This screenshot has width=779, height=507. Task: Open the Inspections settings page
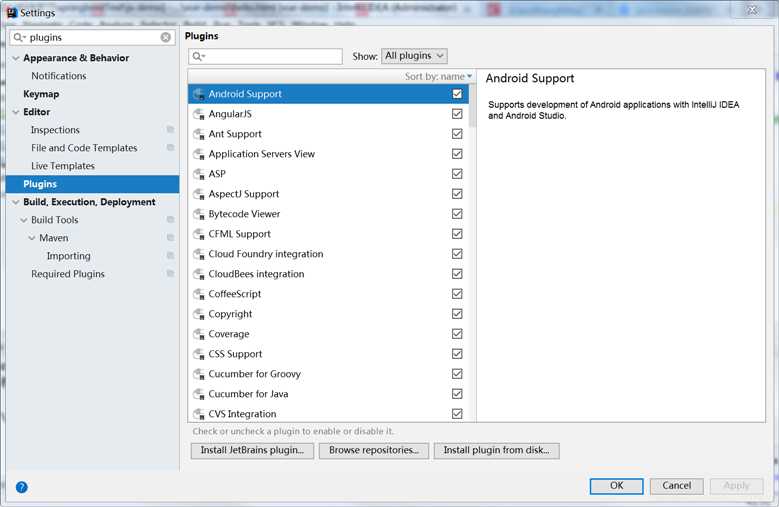pos(55,130)
